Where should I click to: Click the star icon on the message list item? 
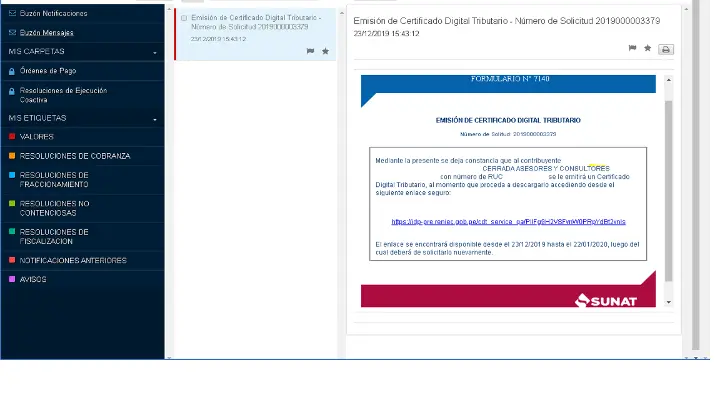(x=325, y=51)
